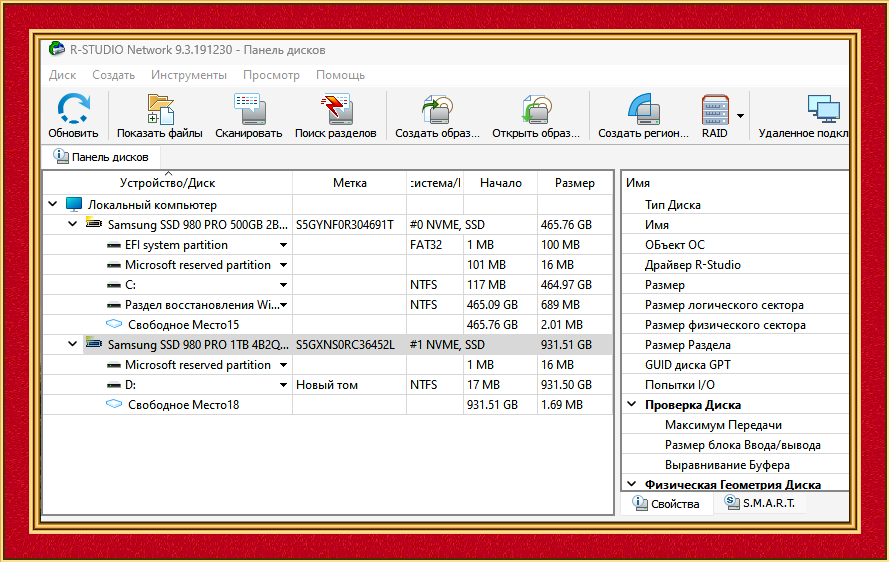Click Размер блока Ввода/вывода property
The height and width of the screenshot is (562, 889).
tap(735, 445)
